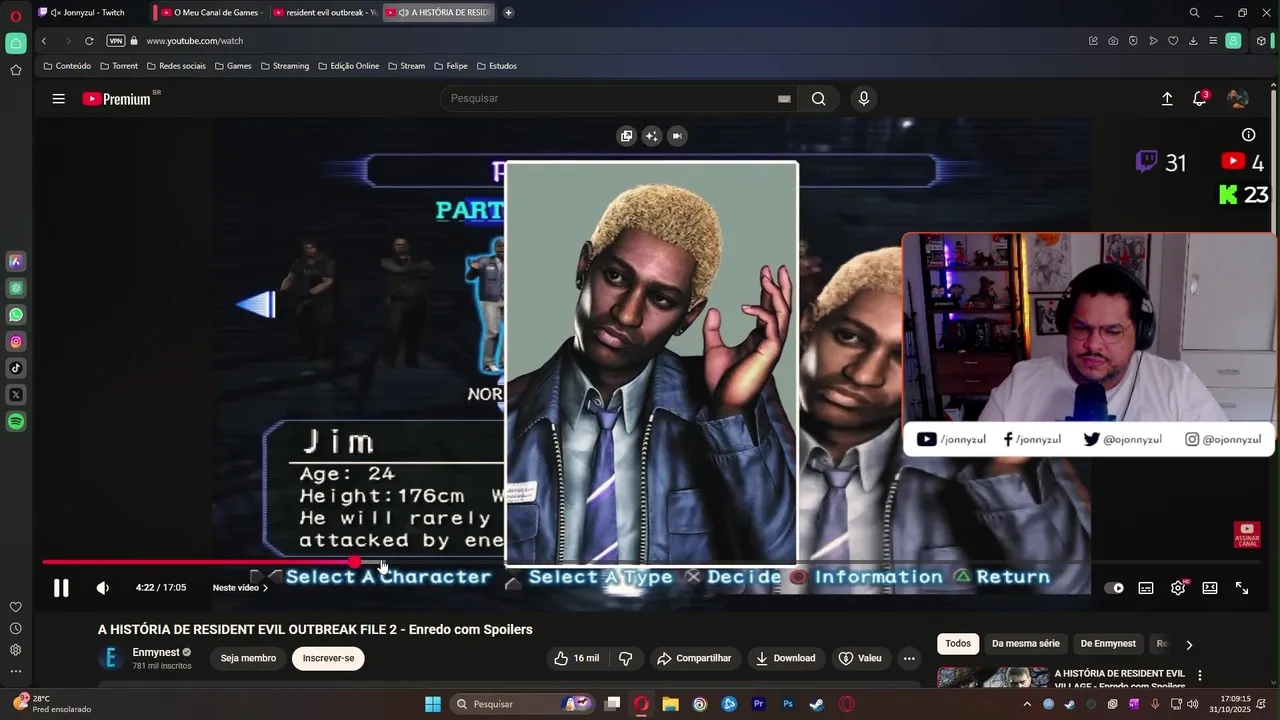Like the video with 16 mil likes
Screen dimensions: 1280x720
tap(576, 658)
